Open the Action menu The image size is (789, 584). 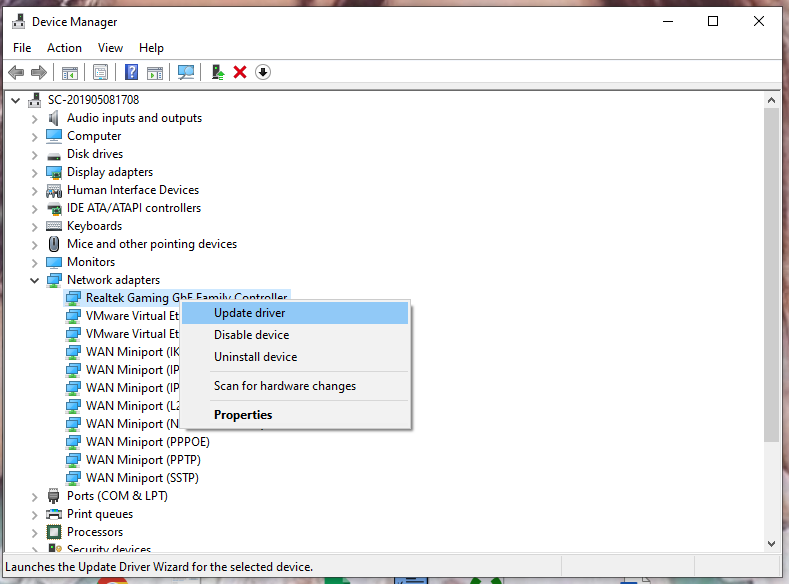pos(64,48)
